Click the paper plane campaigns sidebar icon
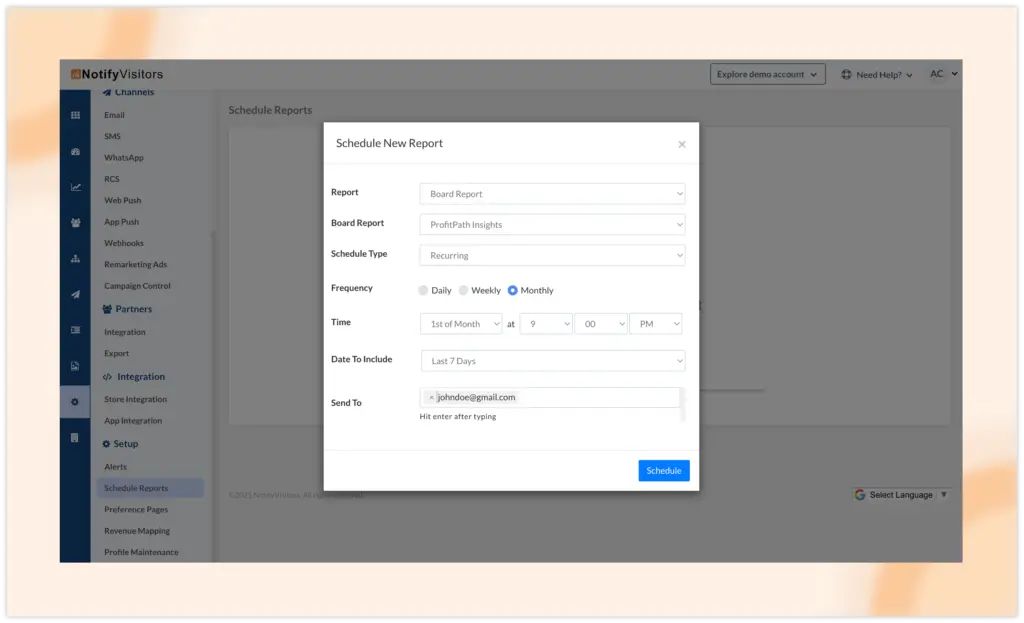 coord(75,294)
